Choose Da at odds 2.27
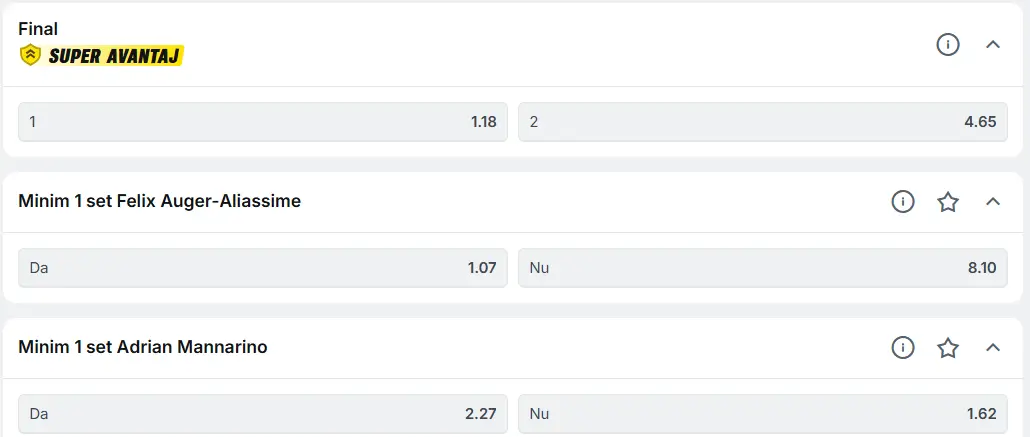 pos(263,413)
